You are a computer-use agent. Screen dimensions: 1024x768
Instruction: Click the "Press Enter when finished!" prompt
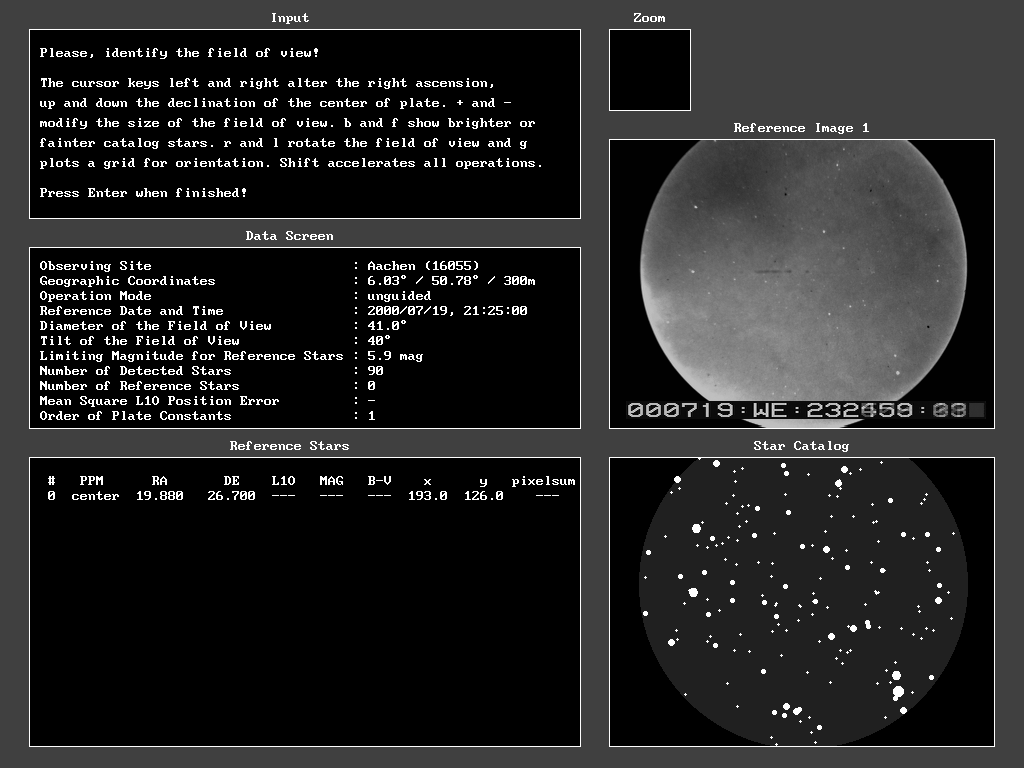[x=143, y=192]
